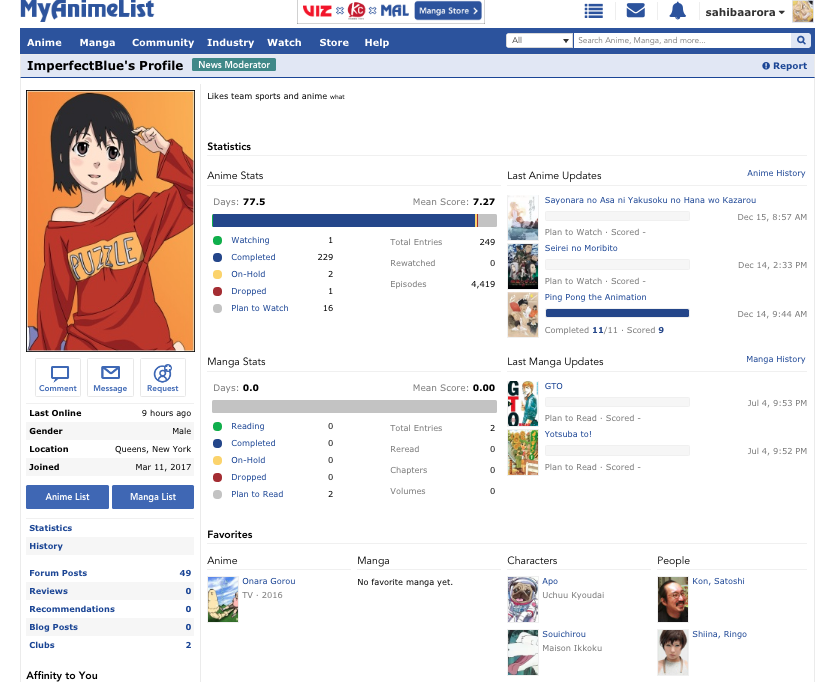834x682 pixels.
Task: Open the All search category dropdown
Action: [x=539, y=40]
